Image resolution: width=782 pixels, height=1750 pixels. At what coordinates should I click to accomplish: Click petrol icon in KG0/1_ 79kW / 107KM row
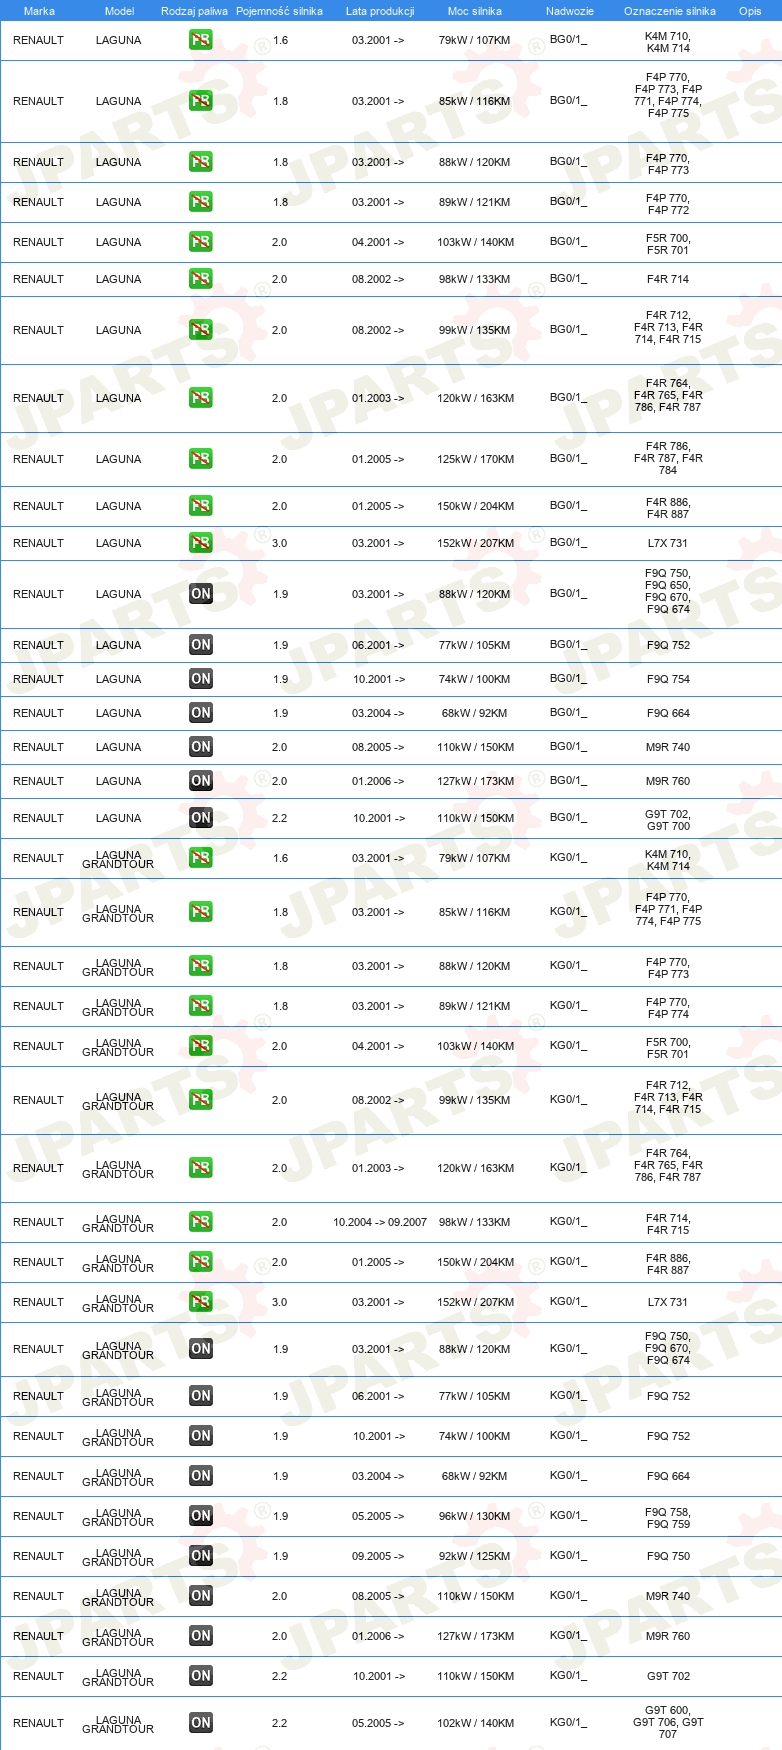201,858
